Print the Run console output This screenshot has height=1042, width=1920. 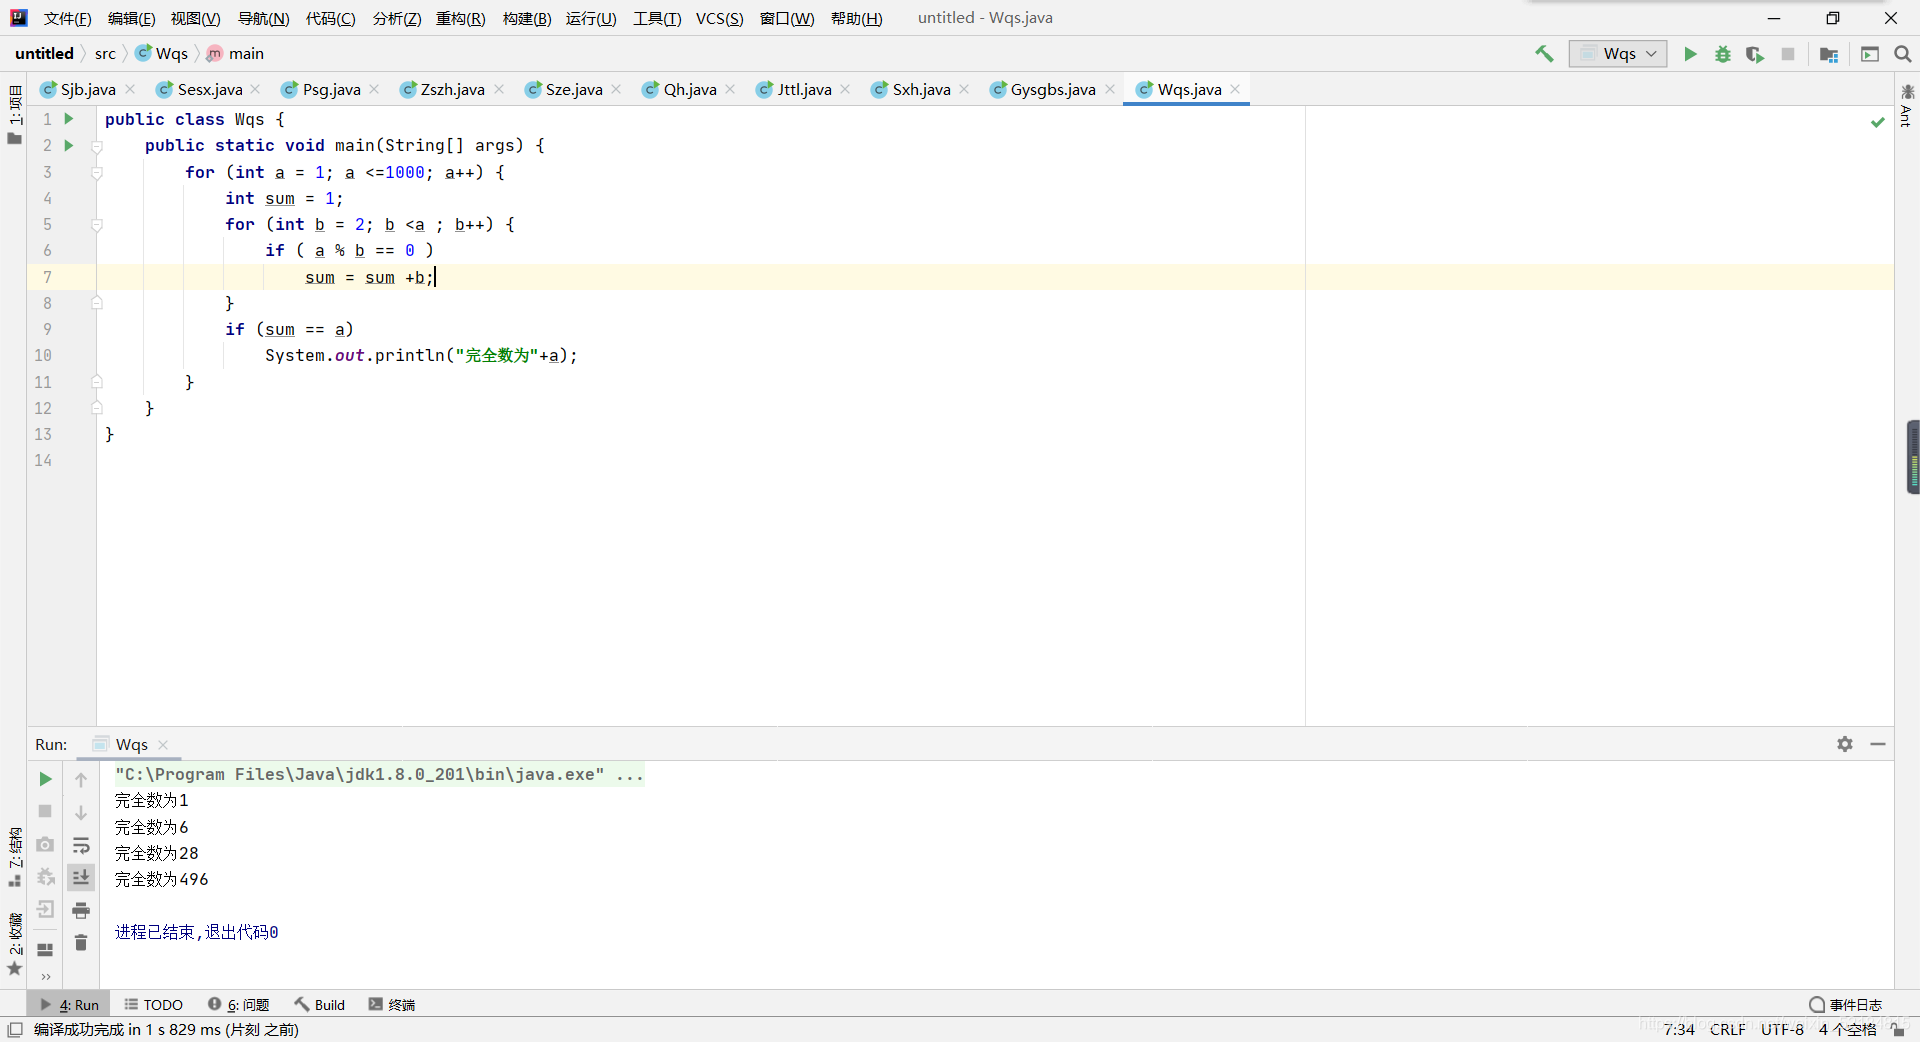81,910
